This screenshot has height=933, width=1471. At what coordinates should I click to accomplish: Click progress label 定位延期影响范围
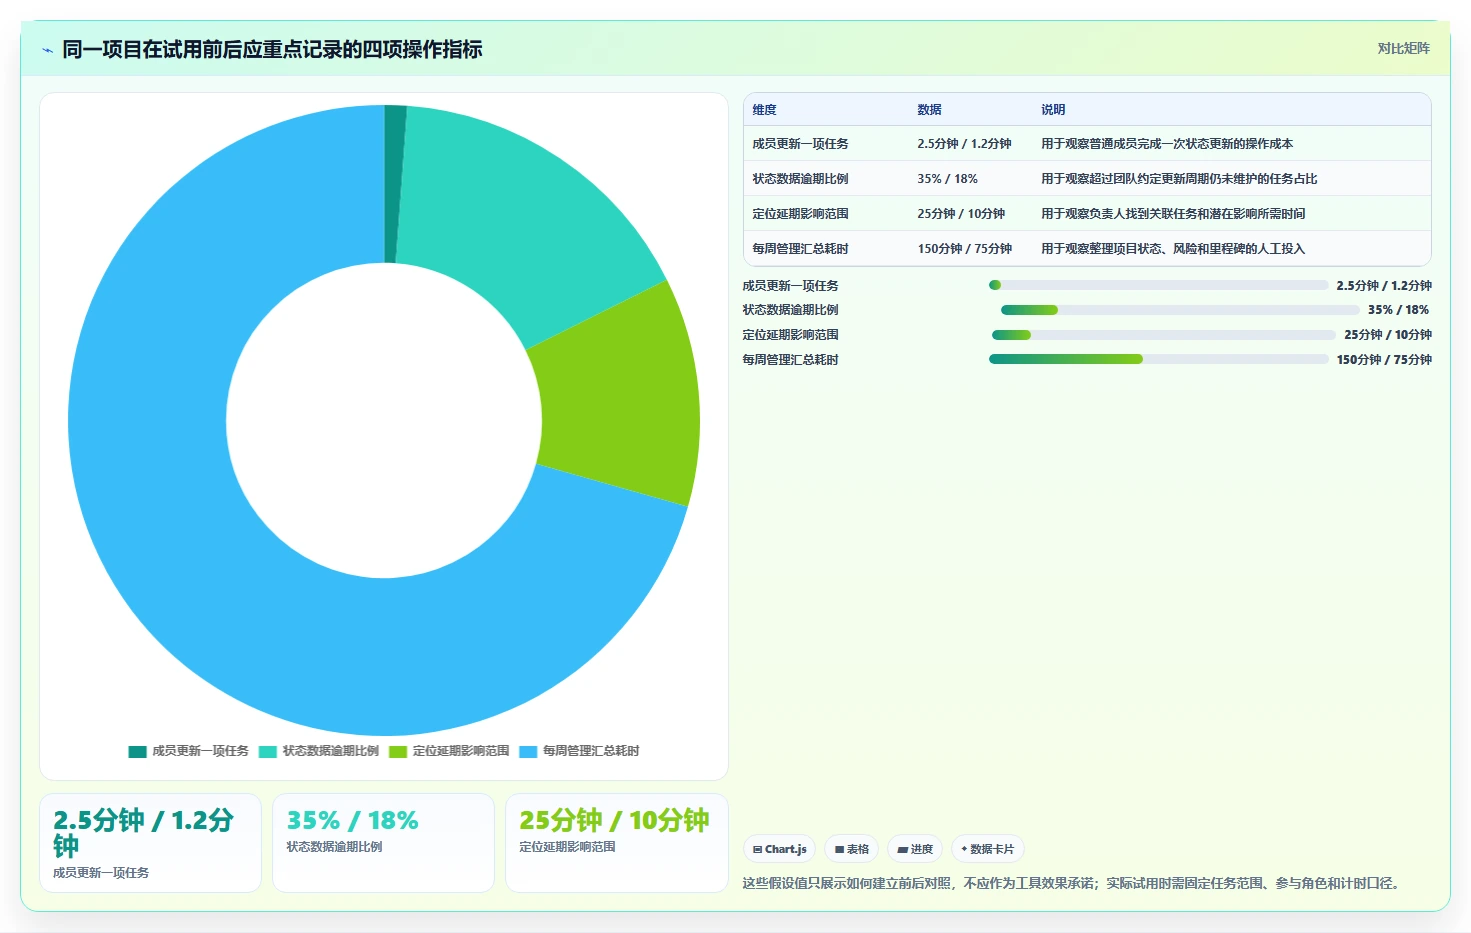(x=790, y=335)
